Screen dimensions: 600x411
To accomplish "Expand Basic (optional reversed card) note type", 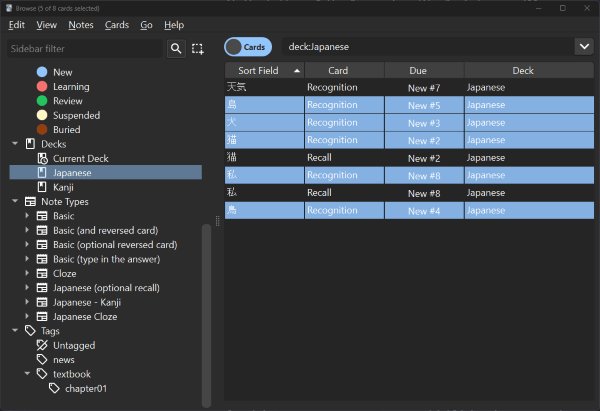I will click(27, 245).
